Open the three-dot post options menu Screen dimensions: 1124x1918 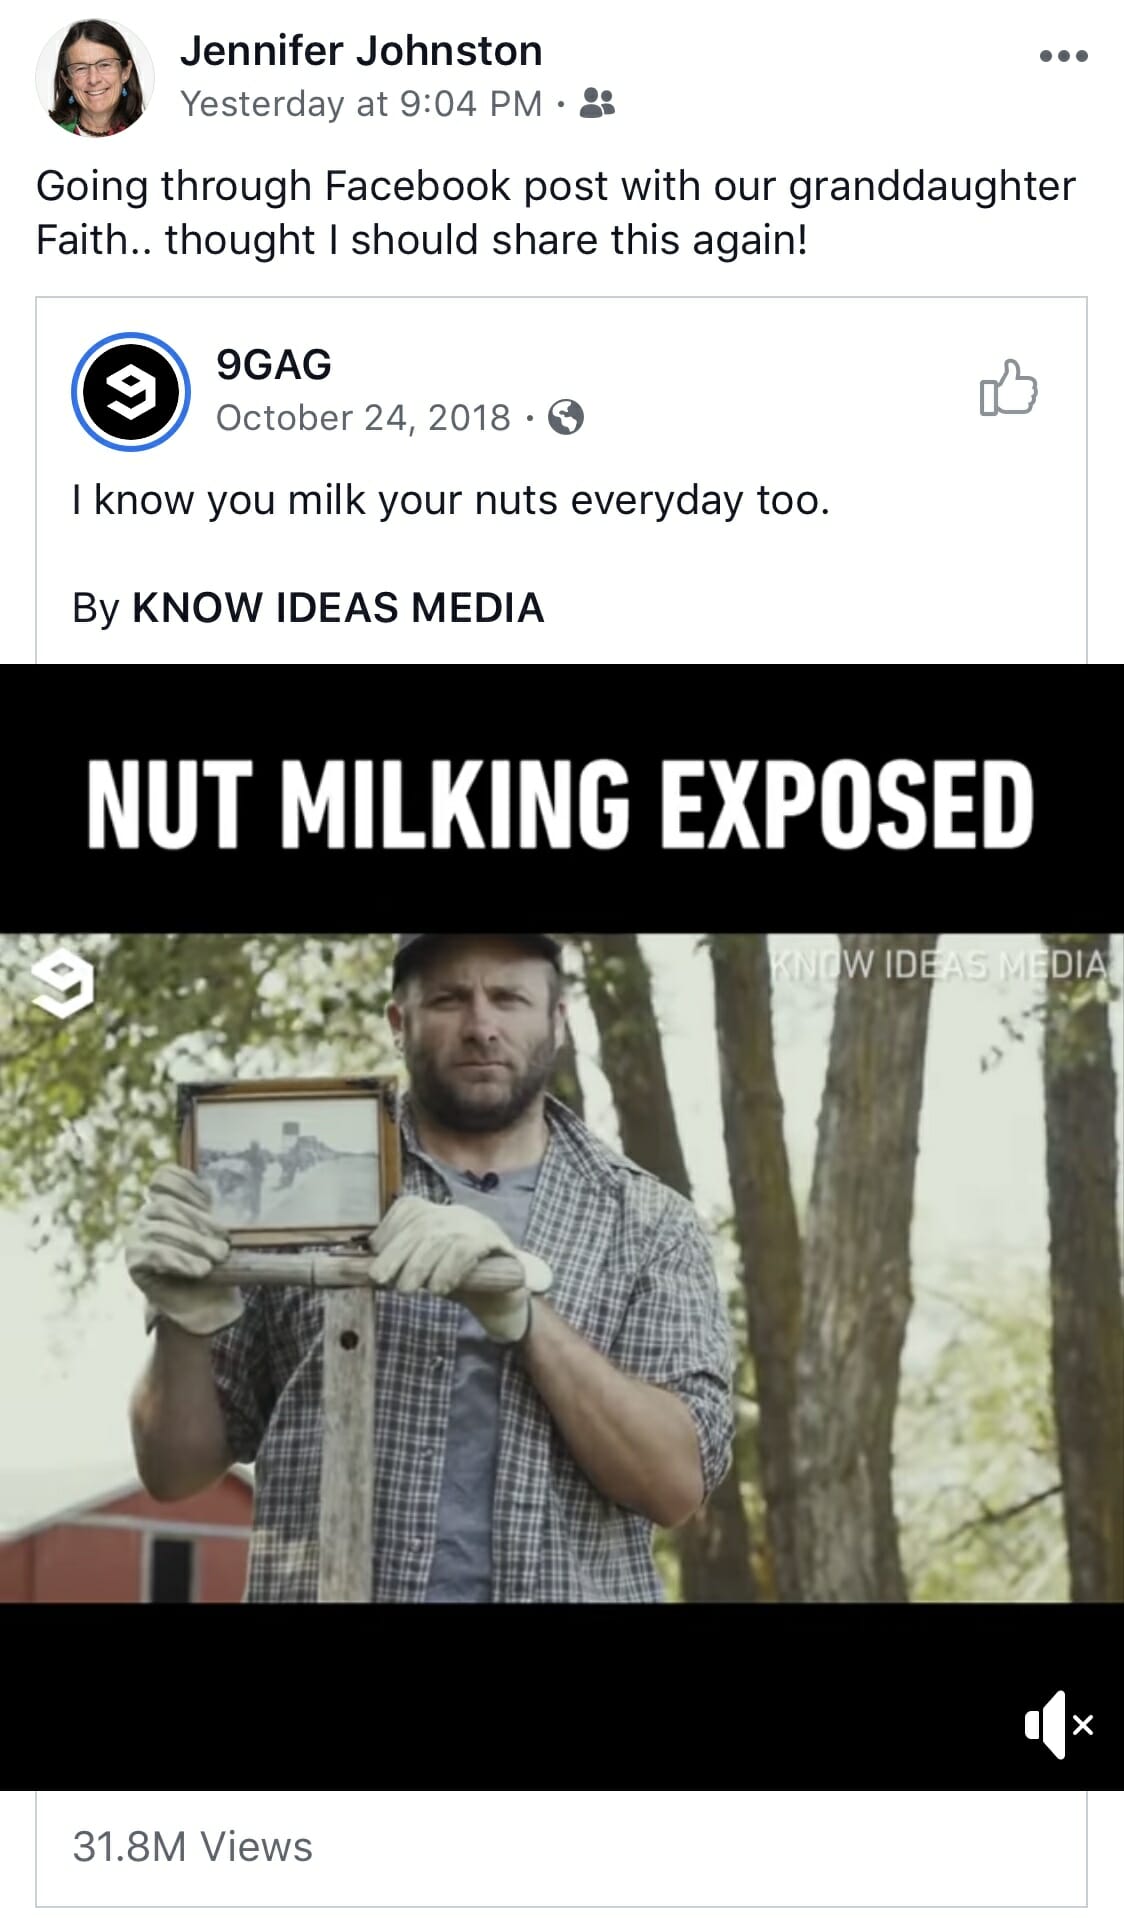click(1063, 56)
